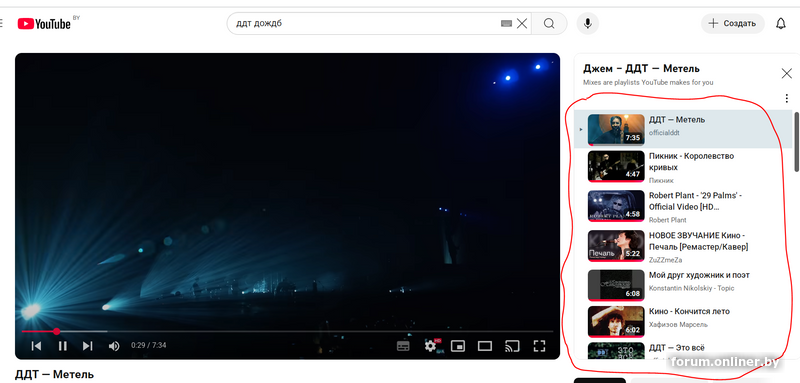800x383 pixels.
Task: Clear the search text with the X
Action: [x=522, y=23]
